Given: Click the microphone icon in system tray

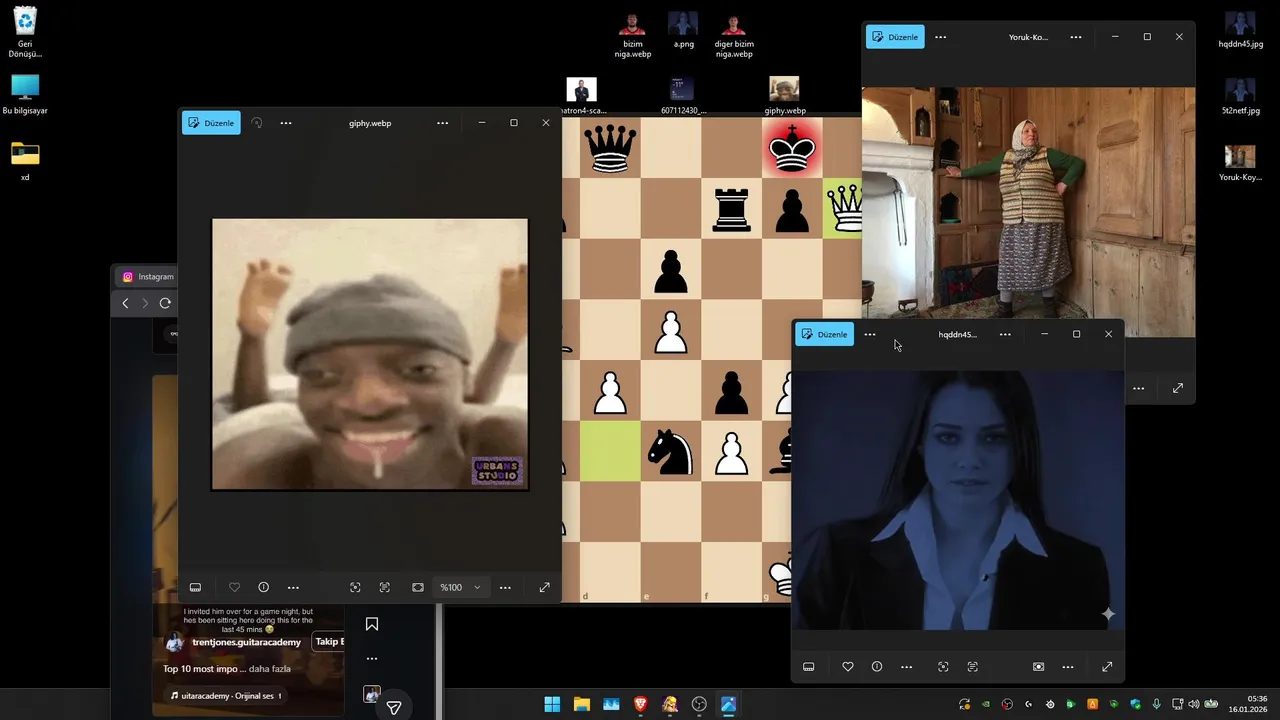Looking at the screenshot, I should [1156, 704].
